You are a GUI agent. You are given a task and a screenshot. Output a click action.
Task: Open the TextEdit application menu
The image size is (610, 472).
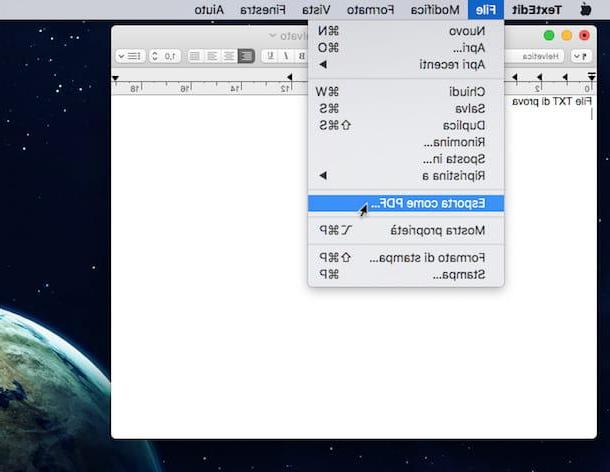(537, 10)
